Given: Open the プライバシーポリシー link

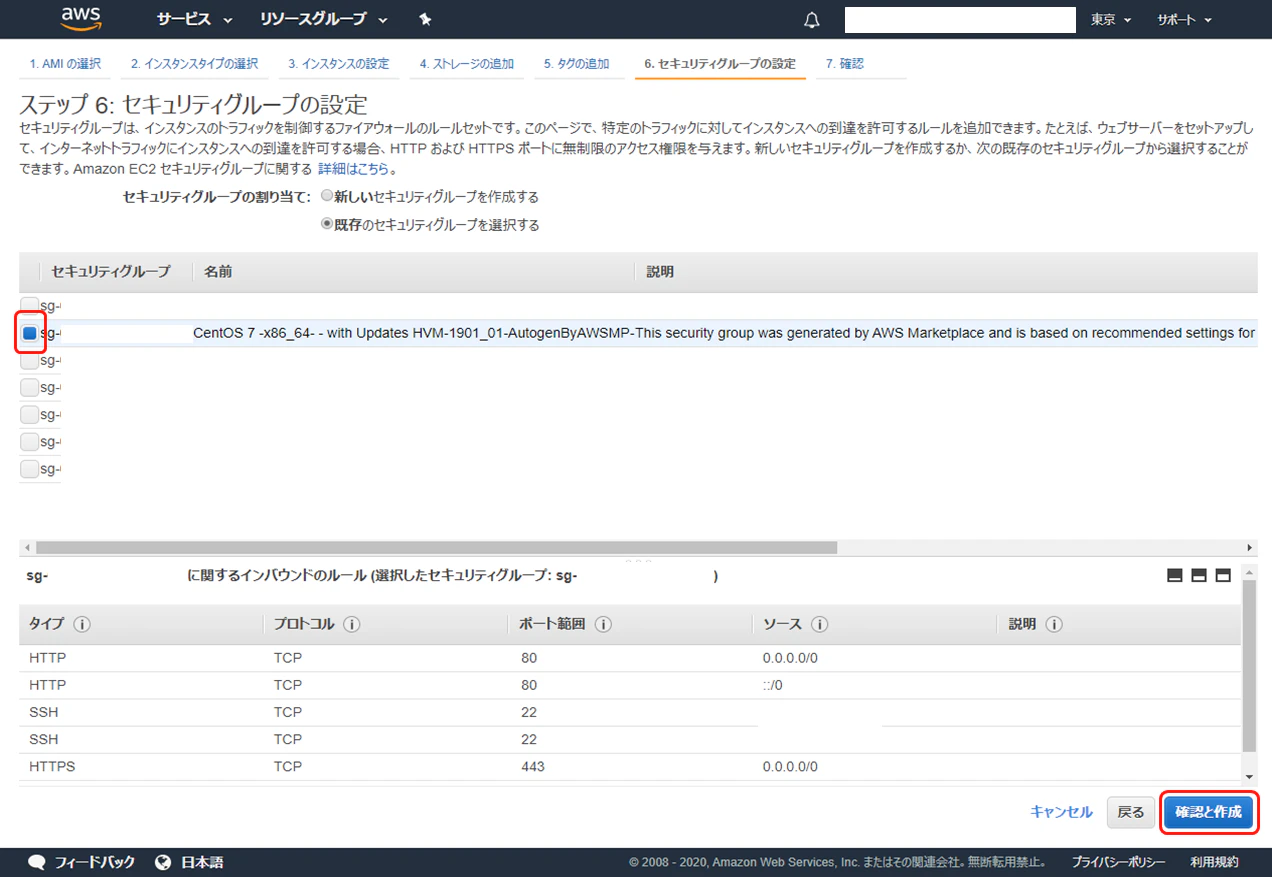Looking at the screenshot, I should pos(1118,862).
